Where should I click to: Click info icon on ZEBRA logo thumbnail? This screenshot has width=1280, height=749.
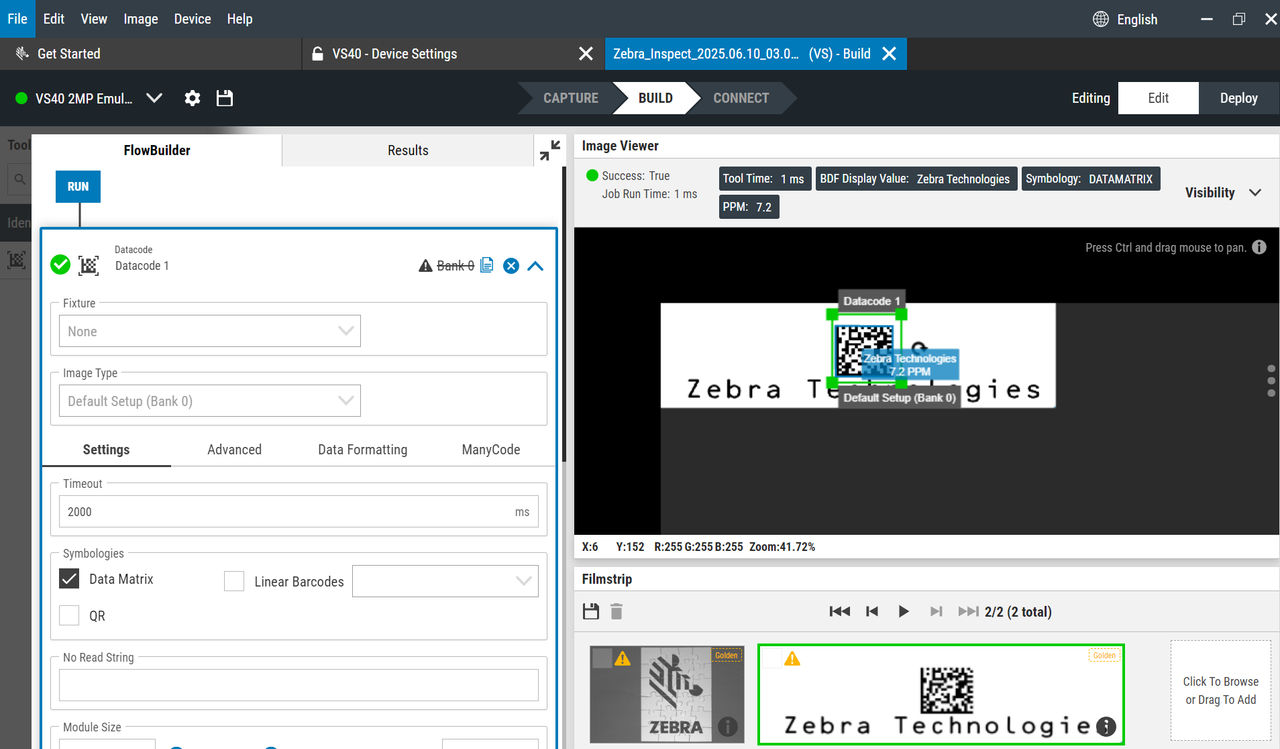728,727
